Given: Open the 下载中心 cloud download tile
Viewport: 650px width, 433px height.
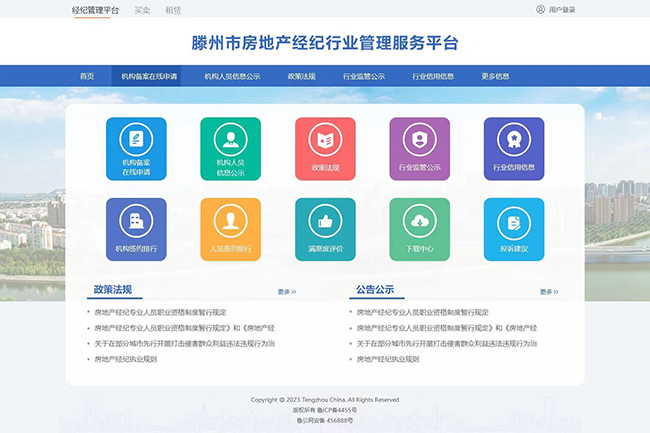Looking at the screenshot, I should (419, 229).
